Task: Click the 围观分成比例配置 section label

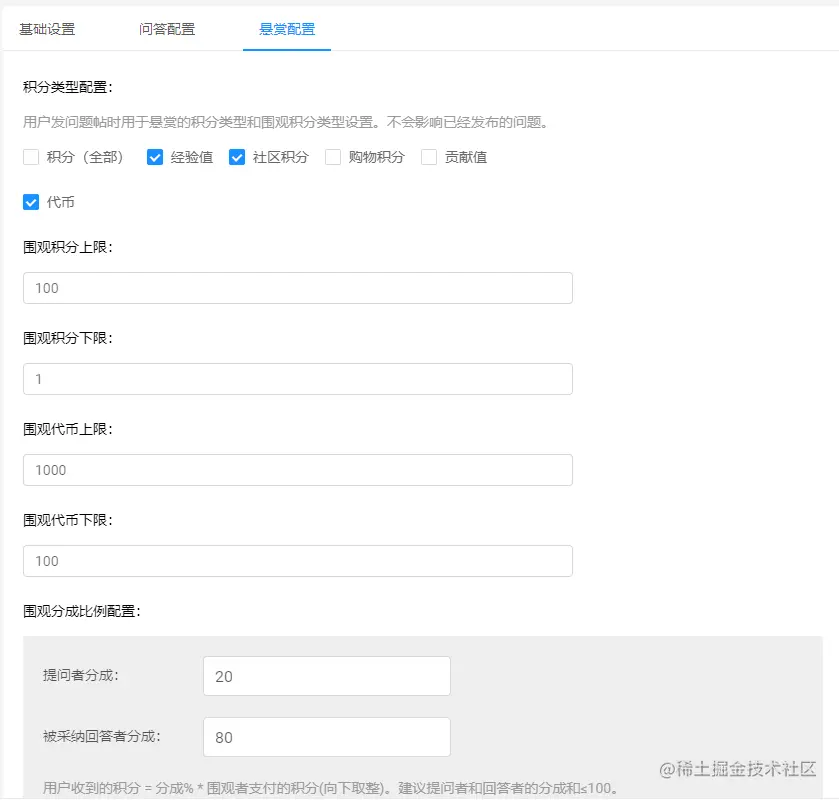Action: point(82,611)
